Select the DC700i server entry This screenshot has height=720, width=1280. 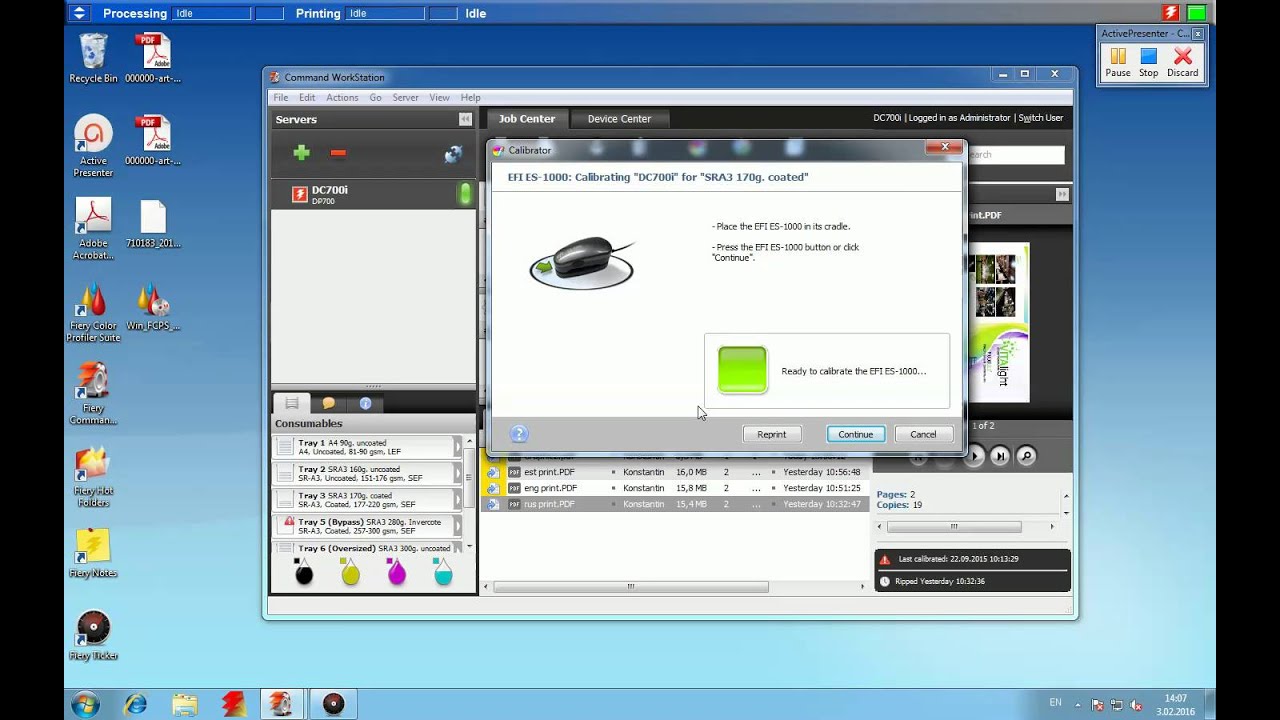point(373,194)
